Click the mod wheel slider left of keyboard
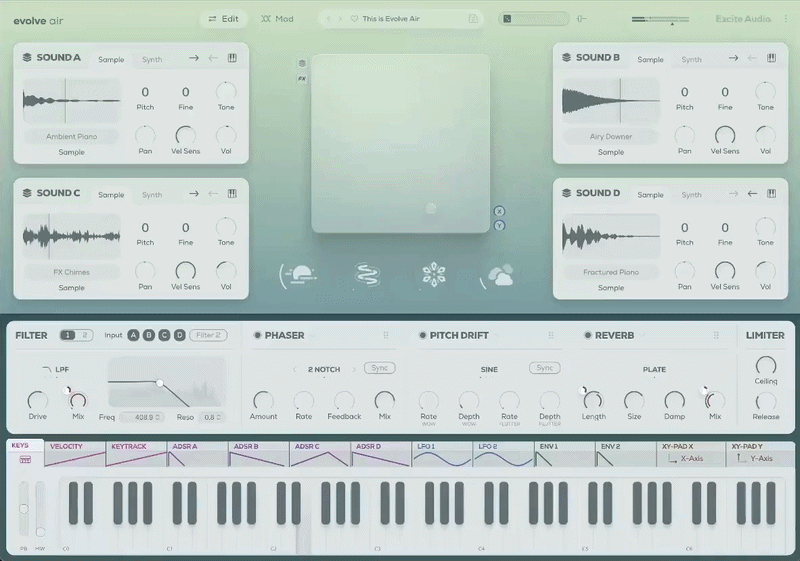This screenshot has width=800, height=561. 40,510
